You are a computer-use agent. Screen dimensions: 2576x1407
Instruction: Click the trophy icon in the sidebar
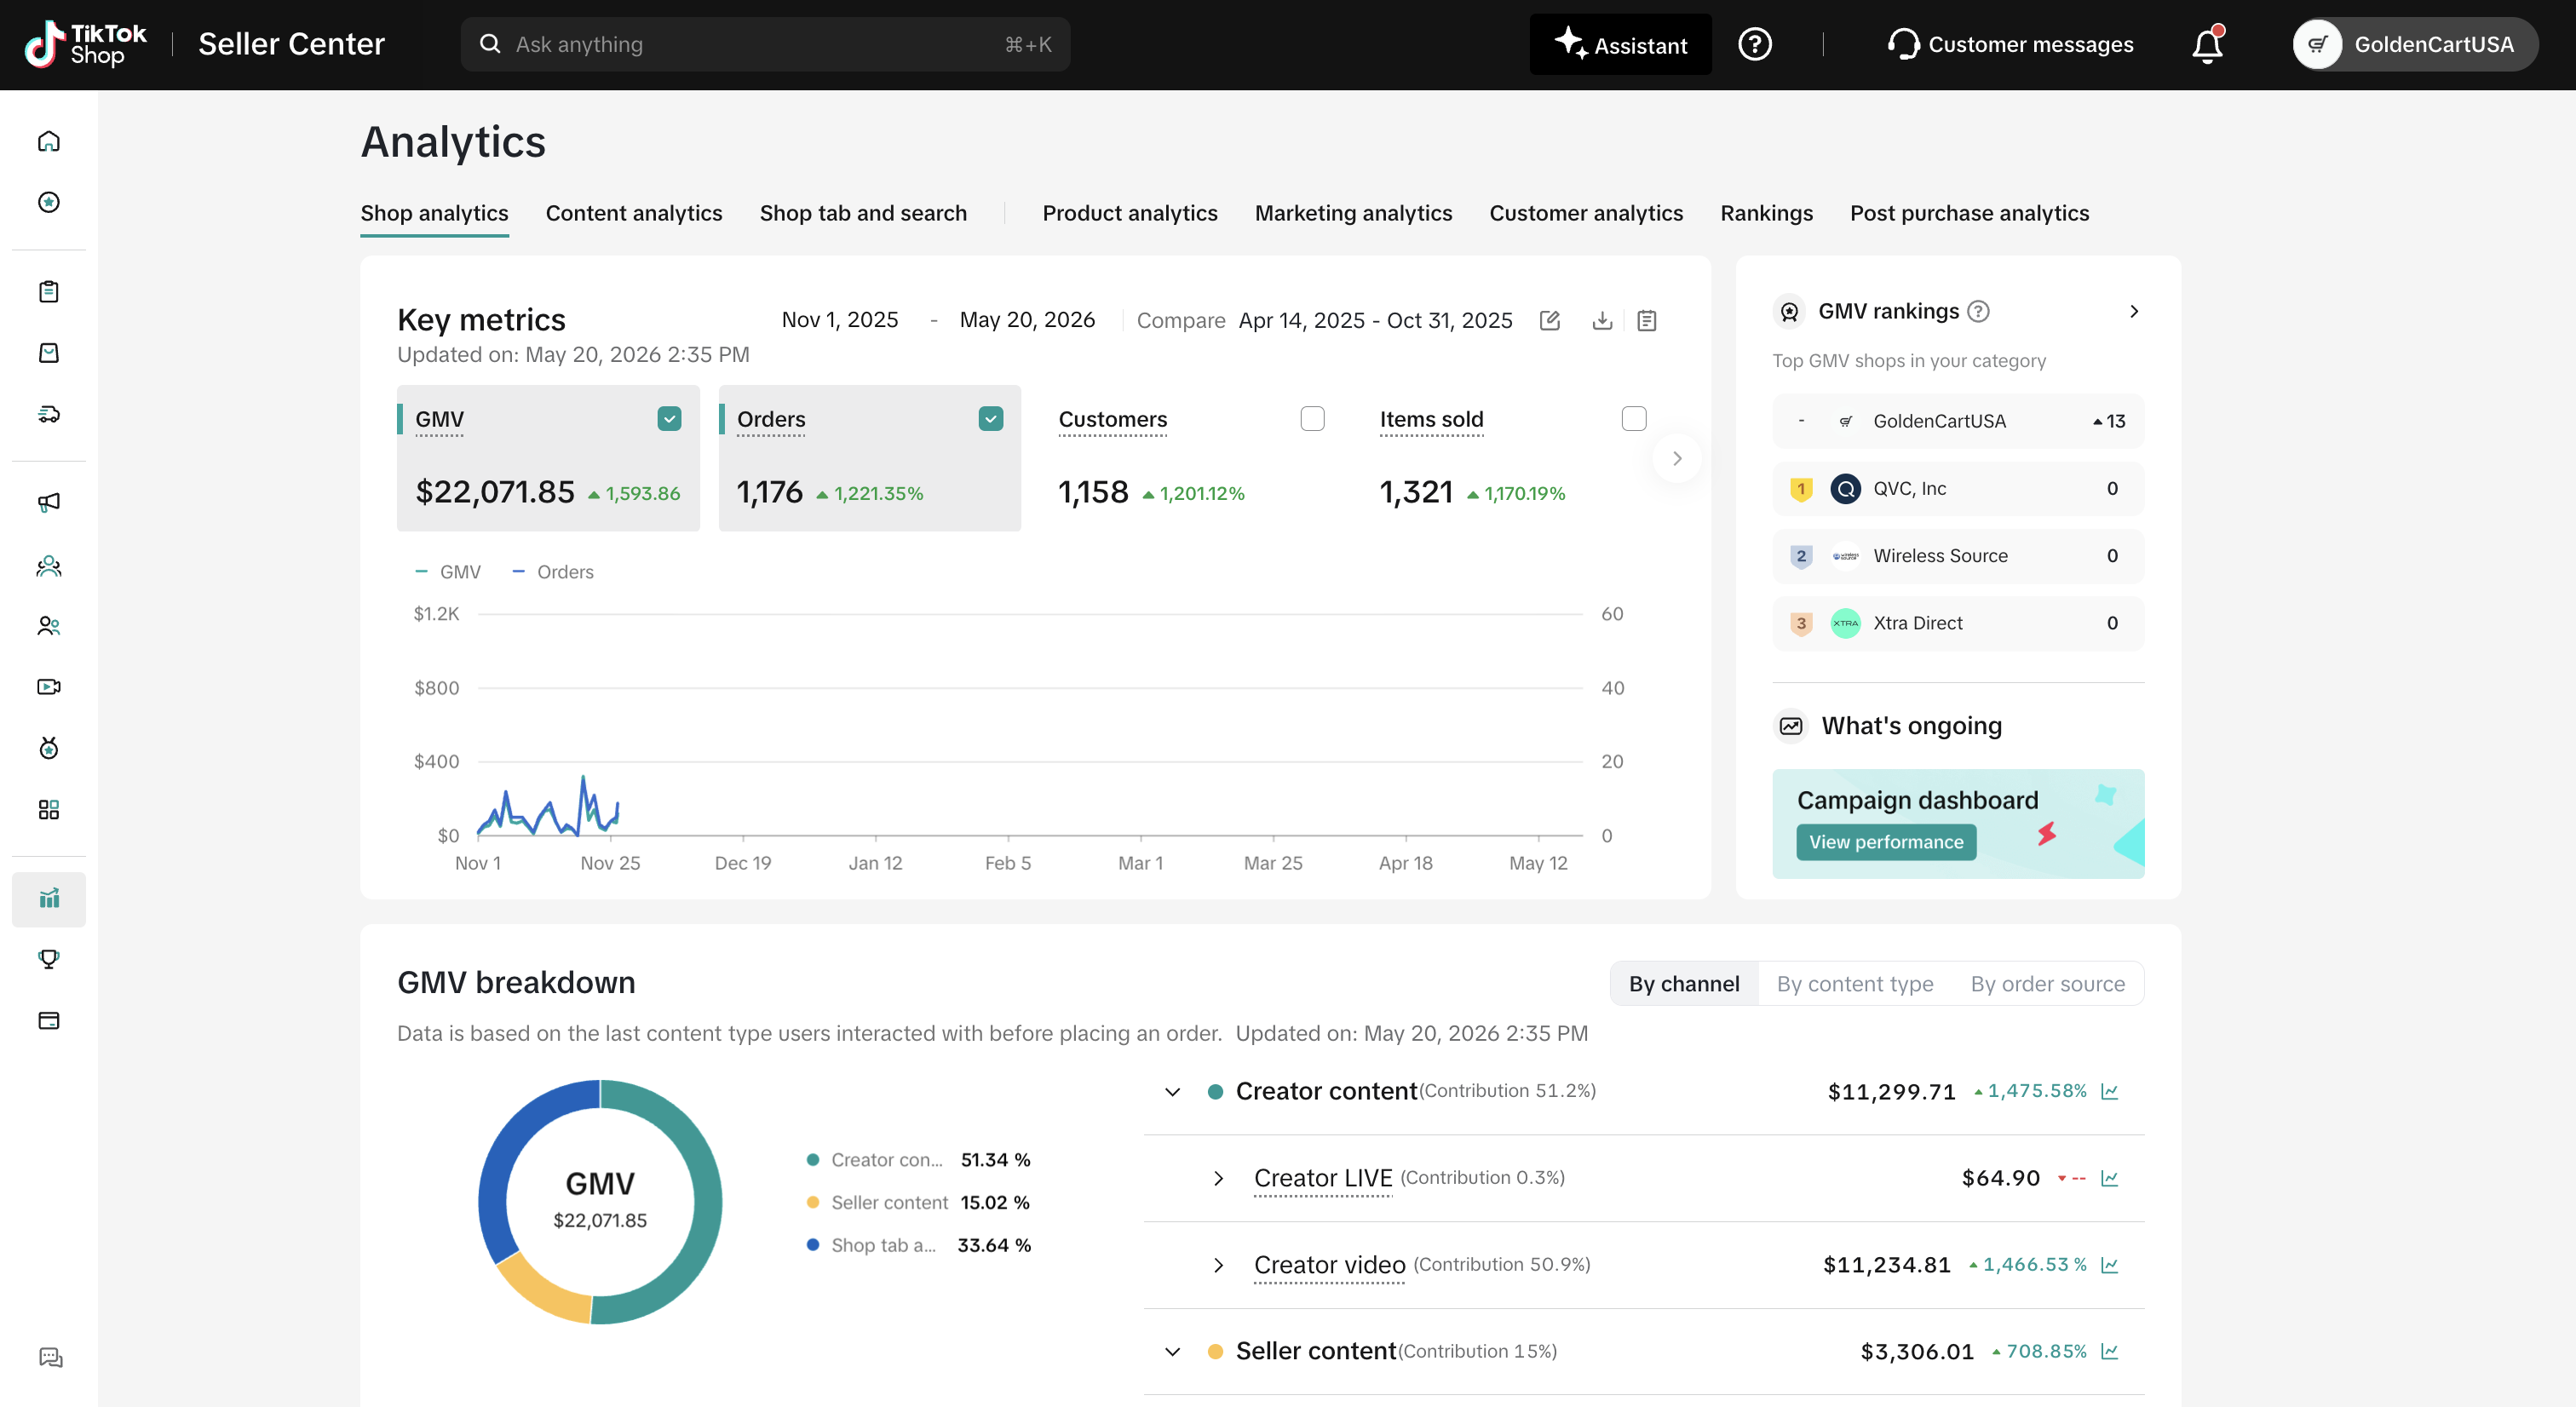pos(49,959)
